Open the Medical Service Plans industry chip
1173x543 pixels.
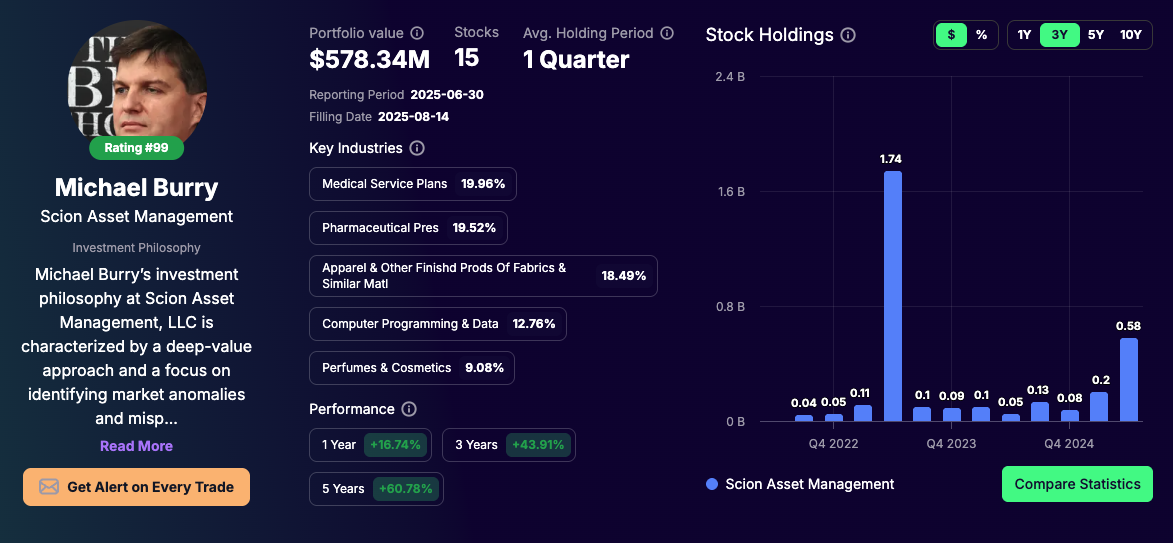point(413,184)
